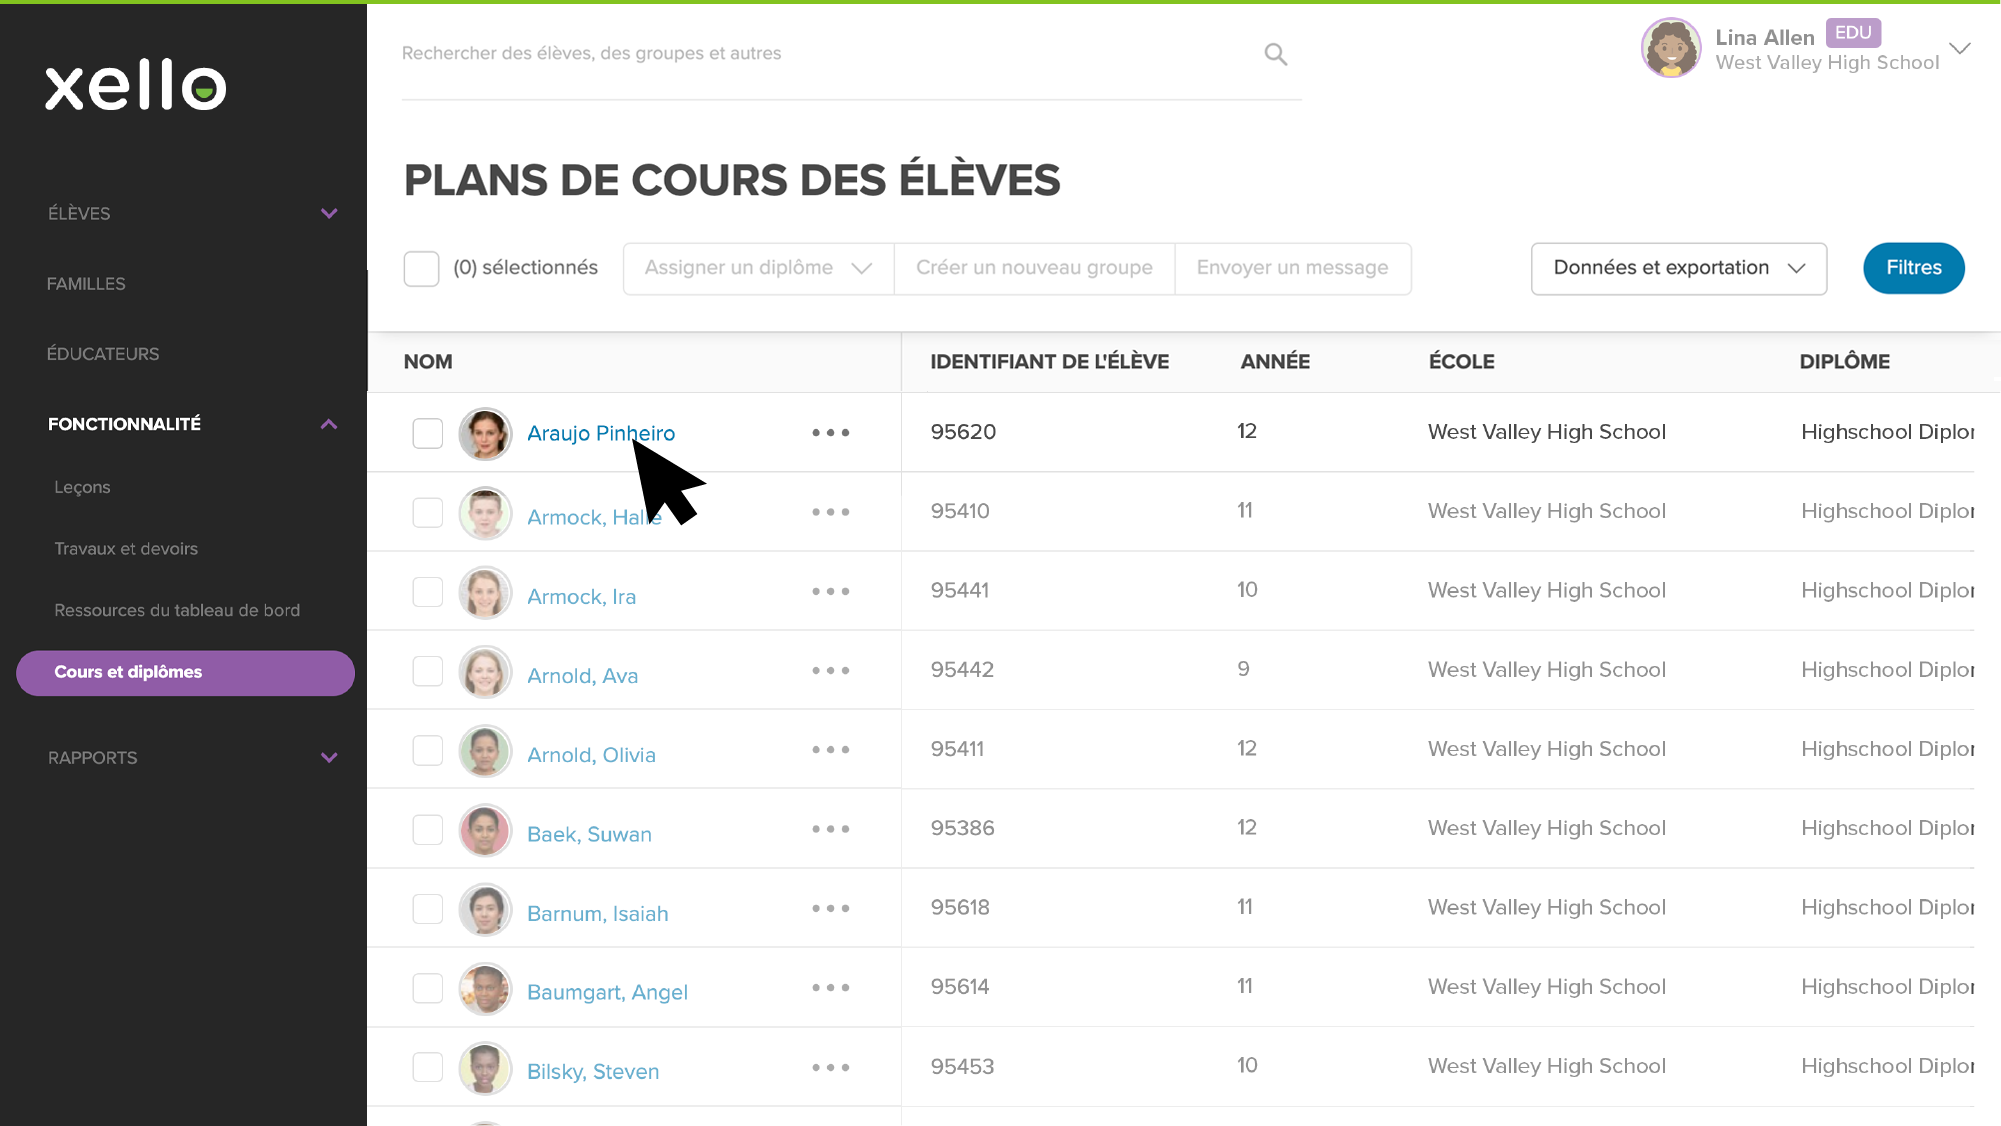Screen dimensions: 2001x1126
Task: Check the box for Arnold, Olivia
Action: click(x=428, y=750)
